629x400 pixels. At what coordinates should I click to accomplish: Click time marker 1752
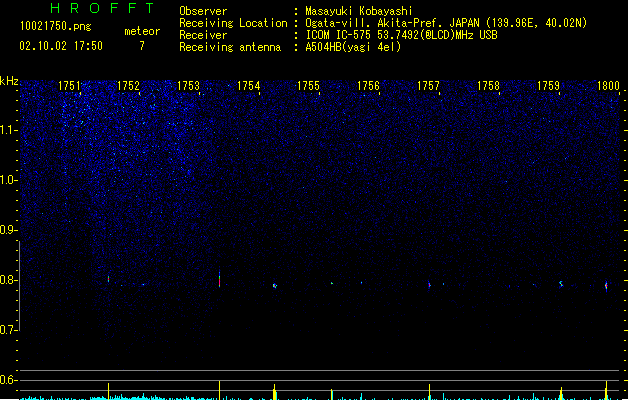[128, 86]
